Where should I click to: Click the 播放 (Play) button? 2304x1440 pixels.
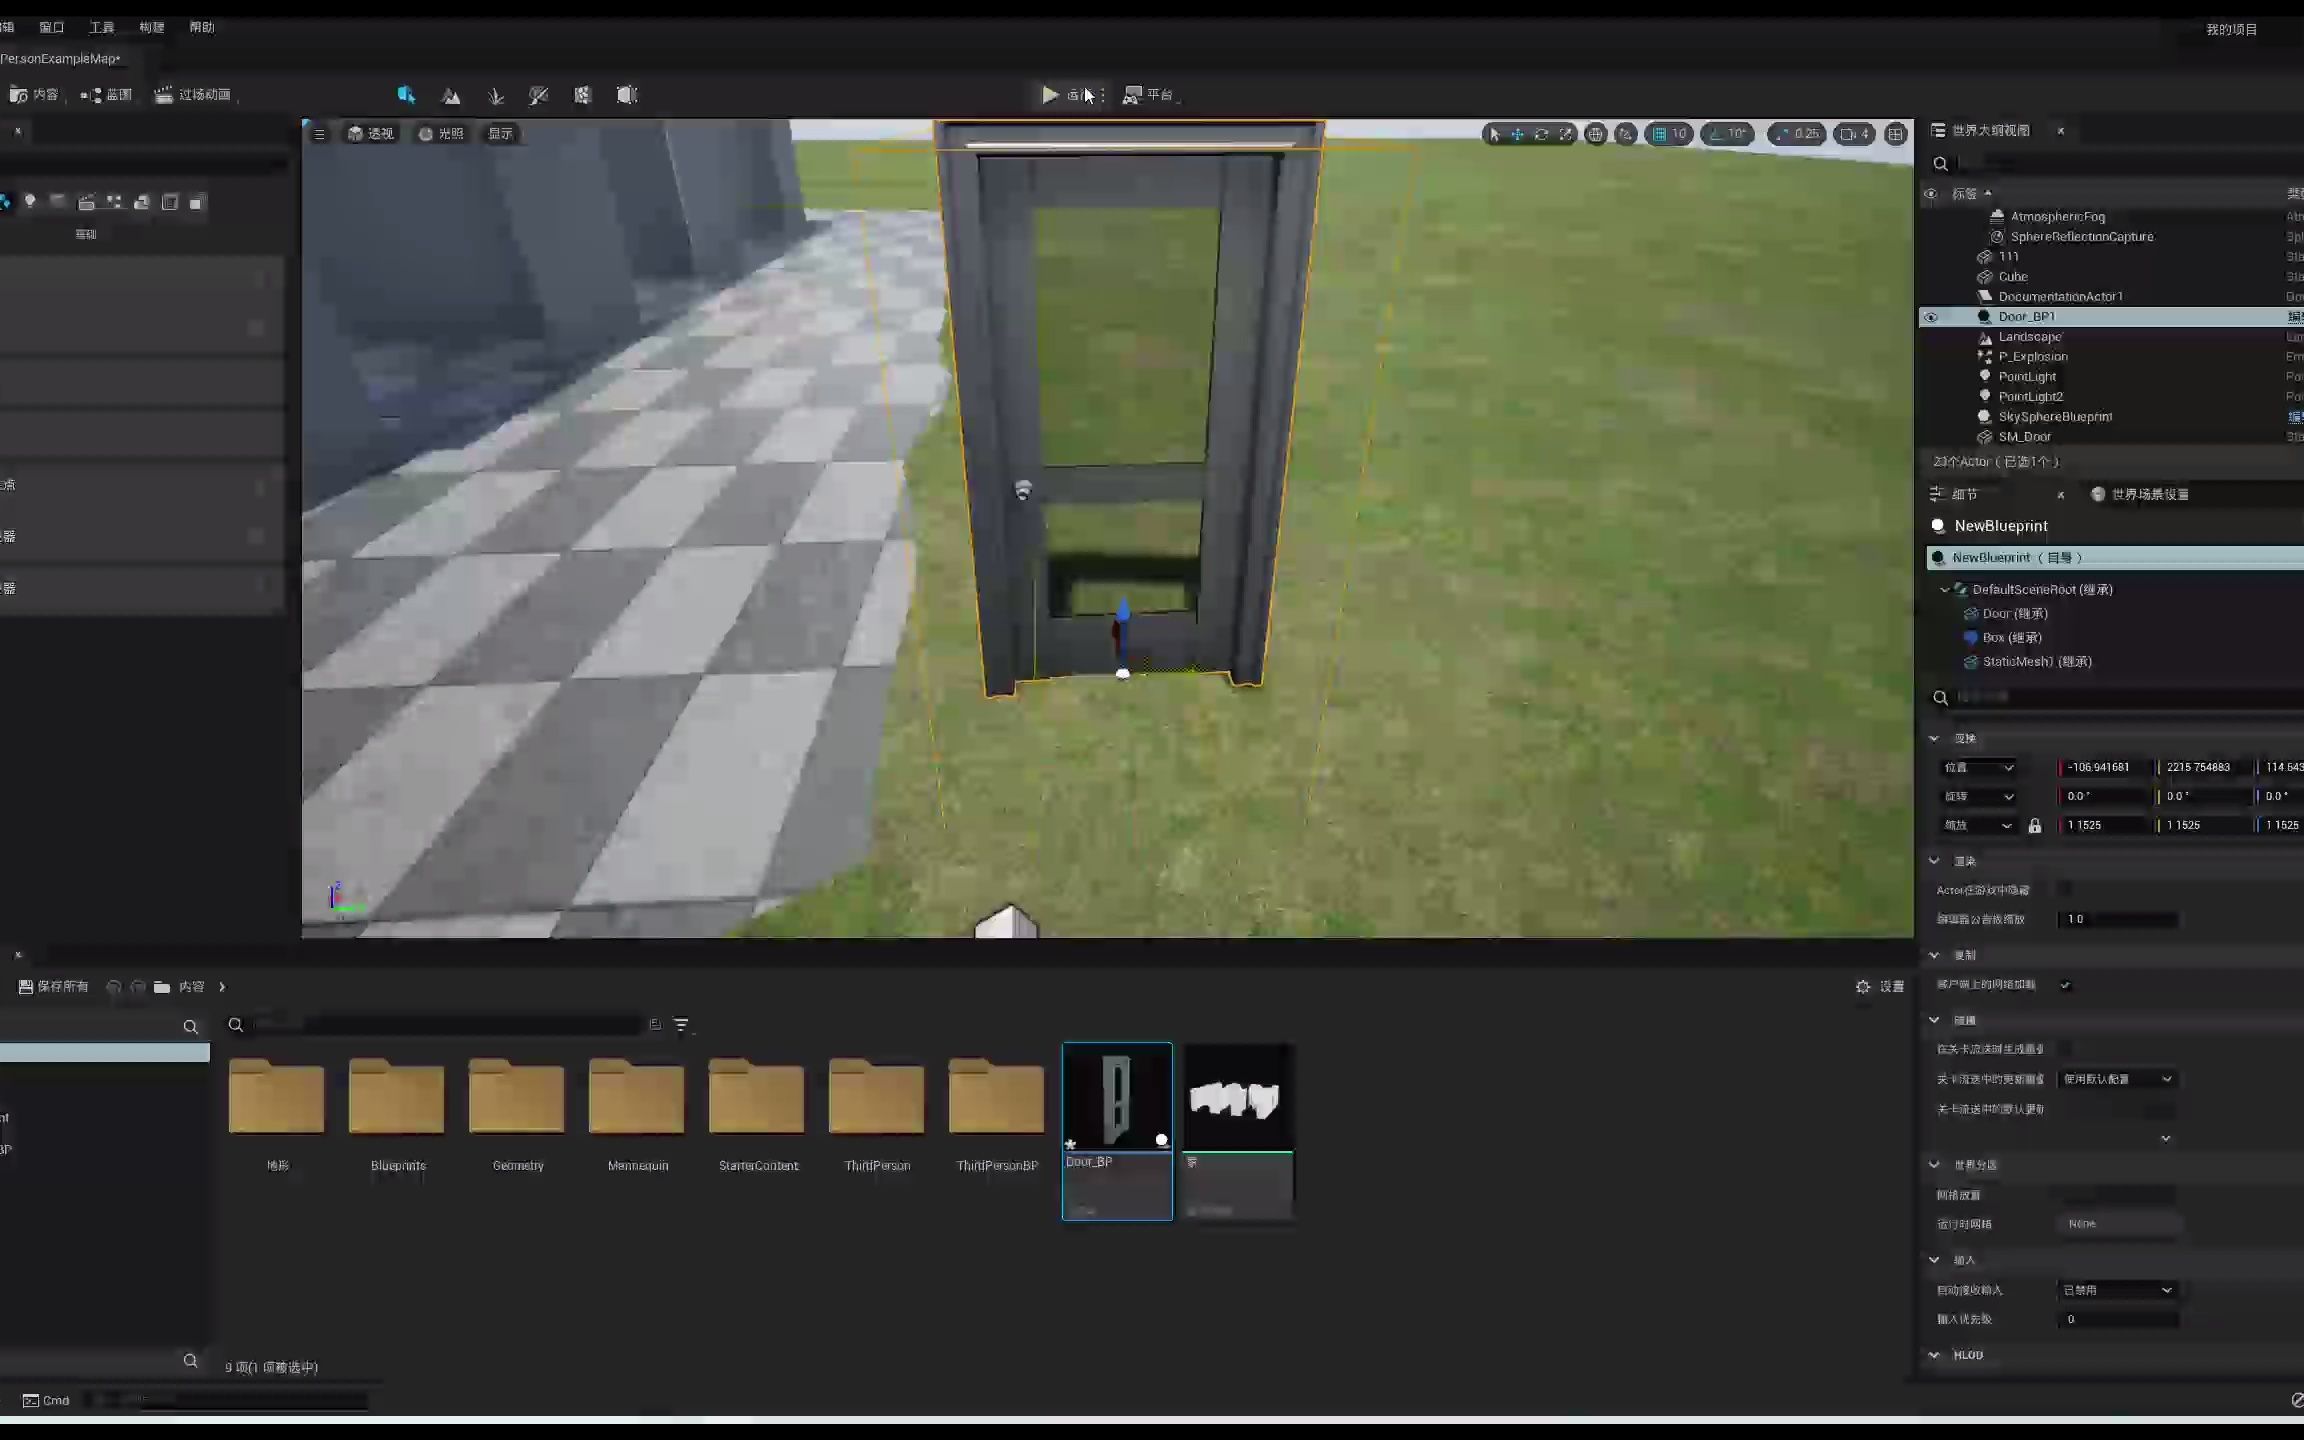pos(1048,95)
